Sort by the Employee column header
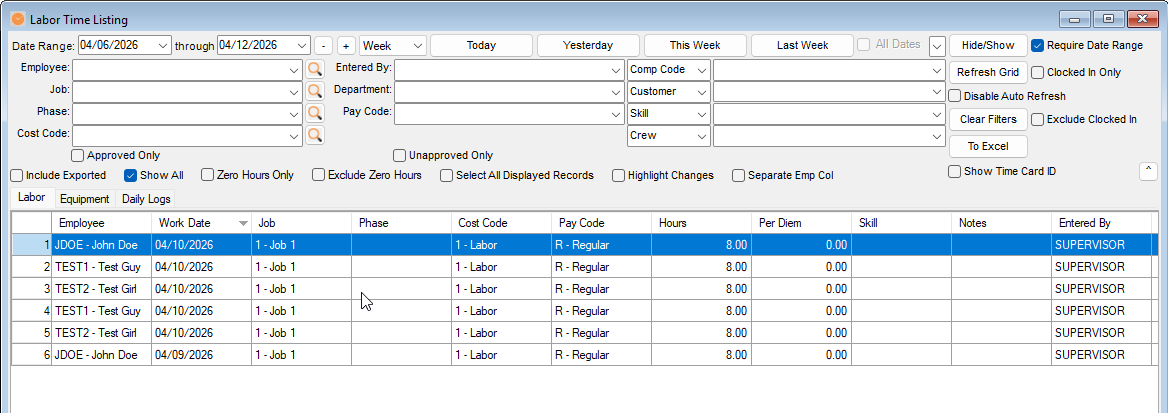The width and height of the screenshot is (1168, 413). click(x=101, y=223)
